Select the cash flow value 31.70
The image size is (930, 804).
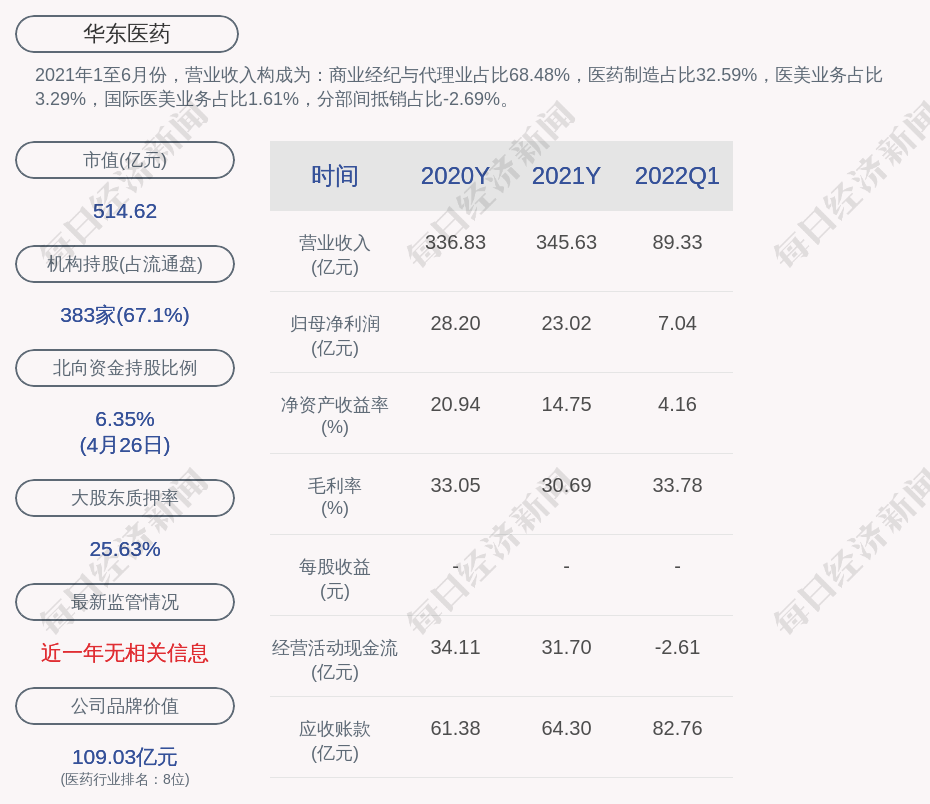pos(566,647)
